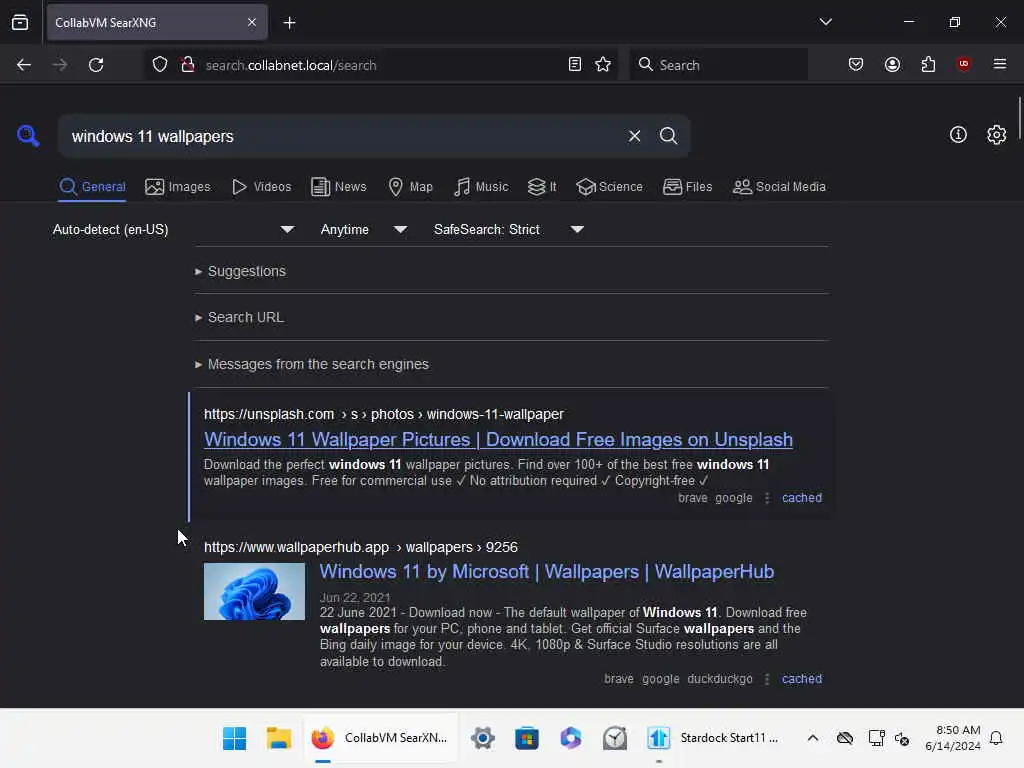Viewport: 1024px width, 768px height.
Task: Reload the current page
Action: tap(96, 65)
